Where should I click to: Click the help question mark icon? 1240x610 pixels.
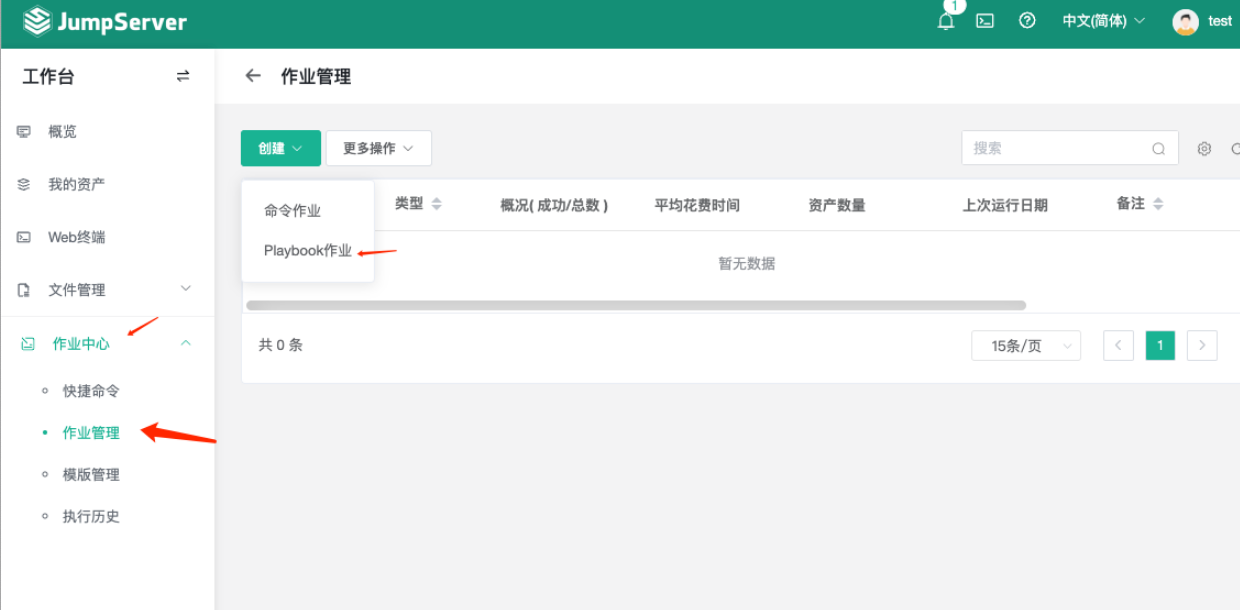1027,20
